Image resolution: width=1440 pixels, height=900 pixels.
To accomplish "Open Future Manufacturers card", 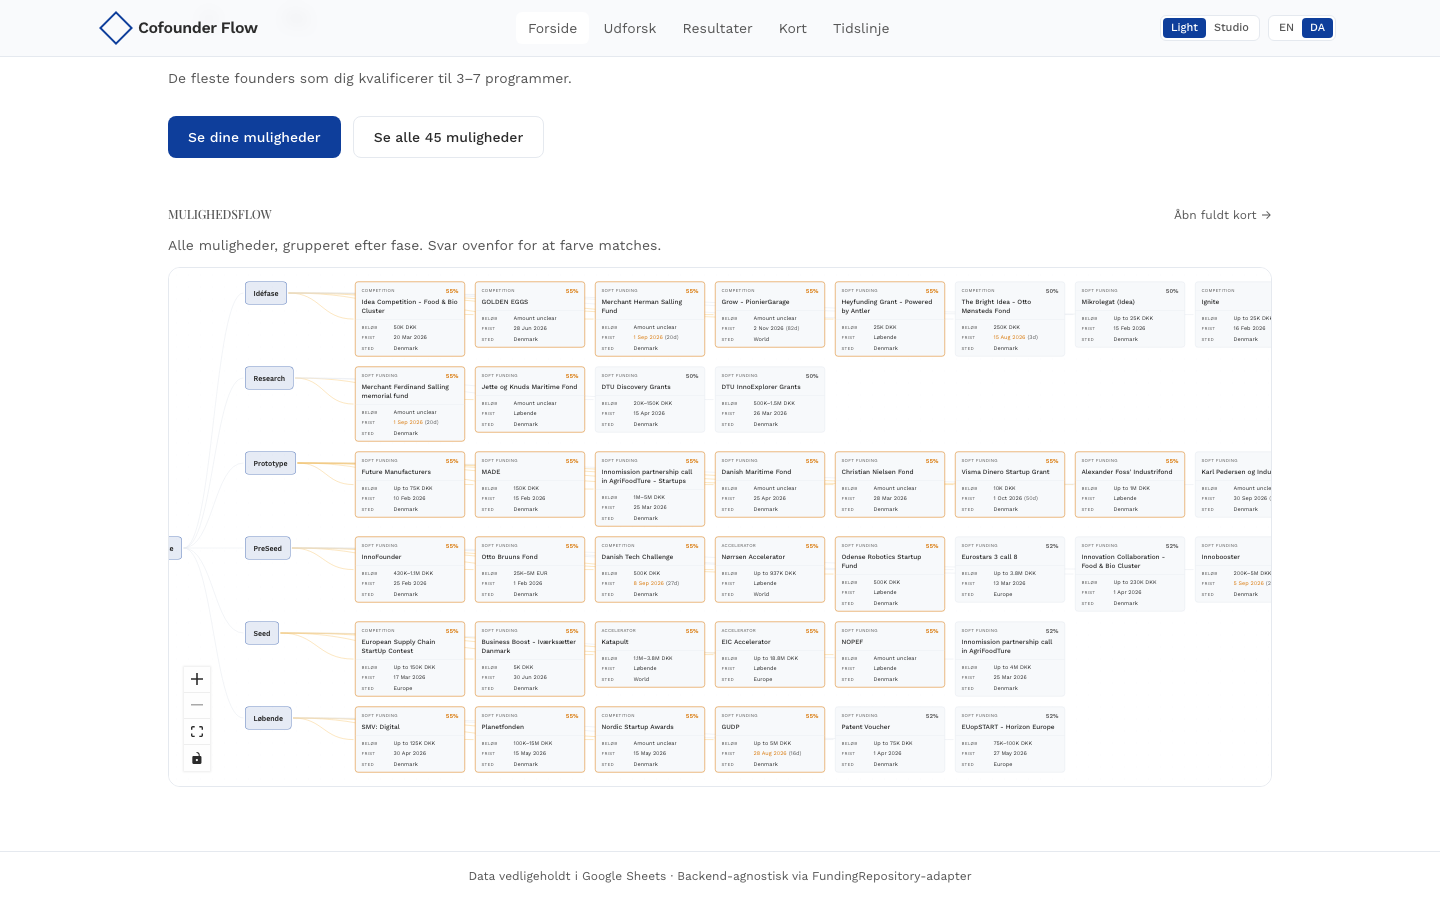I will click(x=410, y=485).
